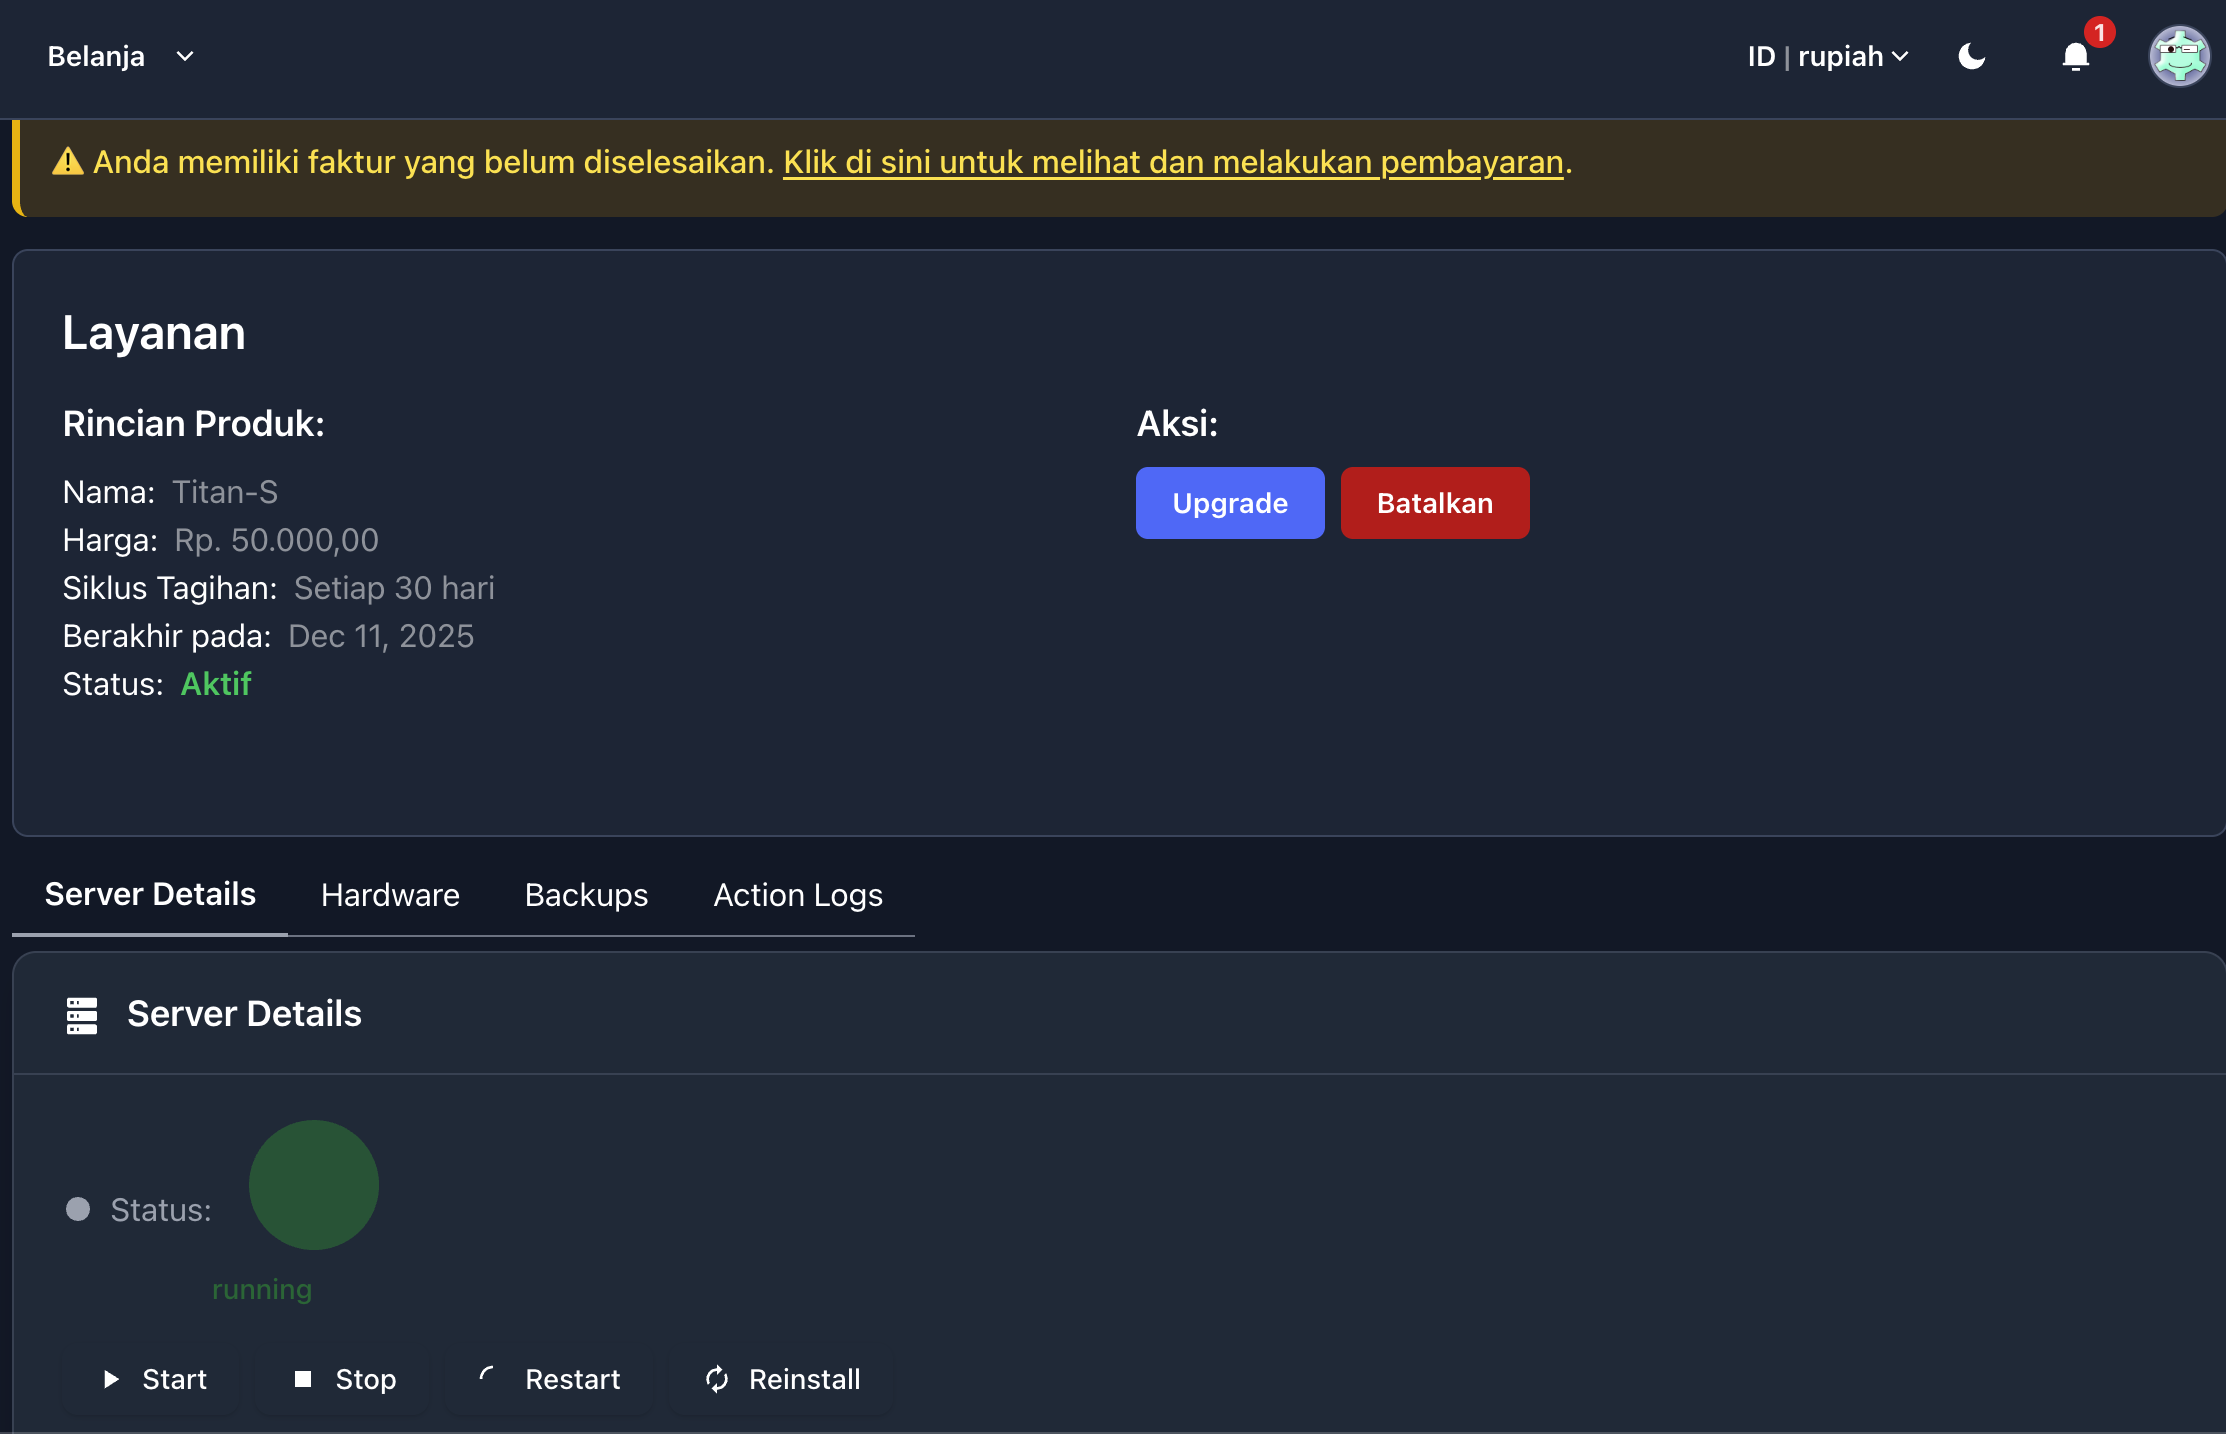Click the Restart server button
Image resolution: width=2226 pixels, height=1434 pixels.
click(550, 1379)
